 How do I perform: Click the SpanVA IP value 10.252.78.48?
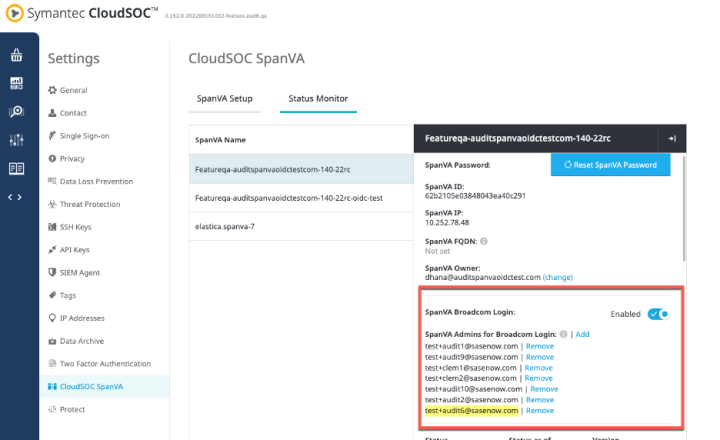(x=447, y=223)
